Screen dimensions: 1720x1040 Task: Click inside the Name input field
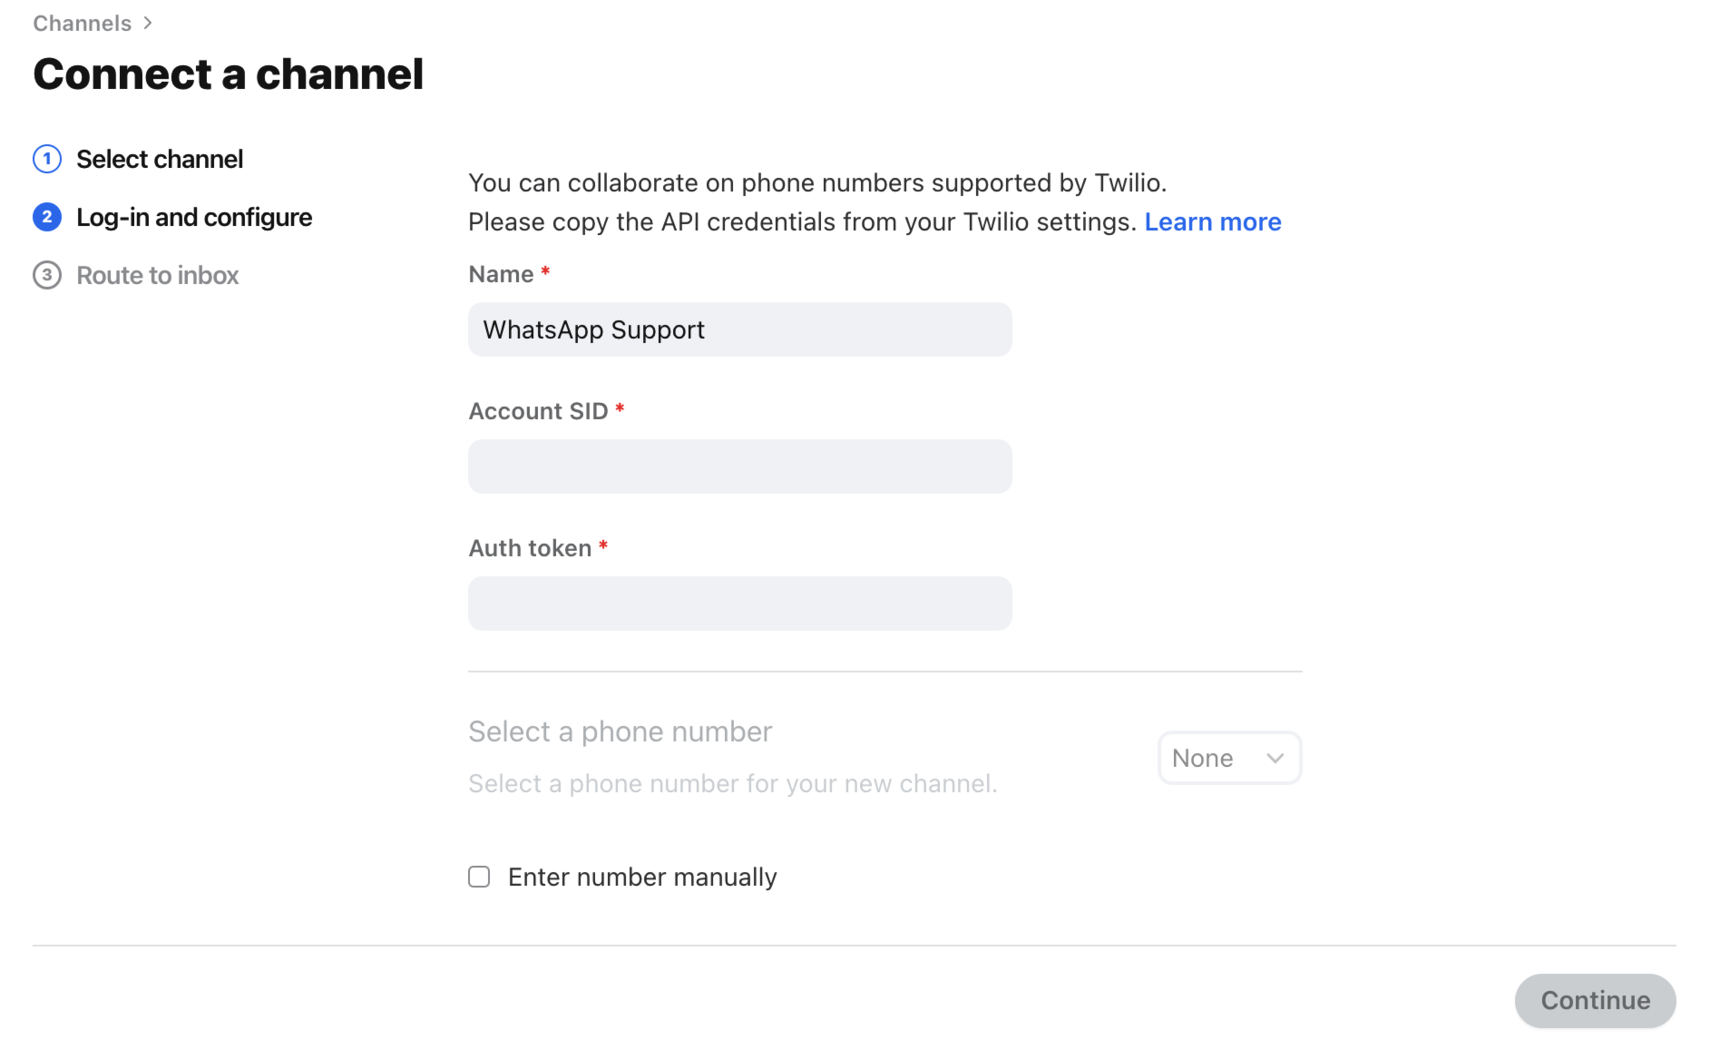coord(739,329)
